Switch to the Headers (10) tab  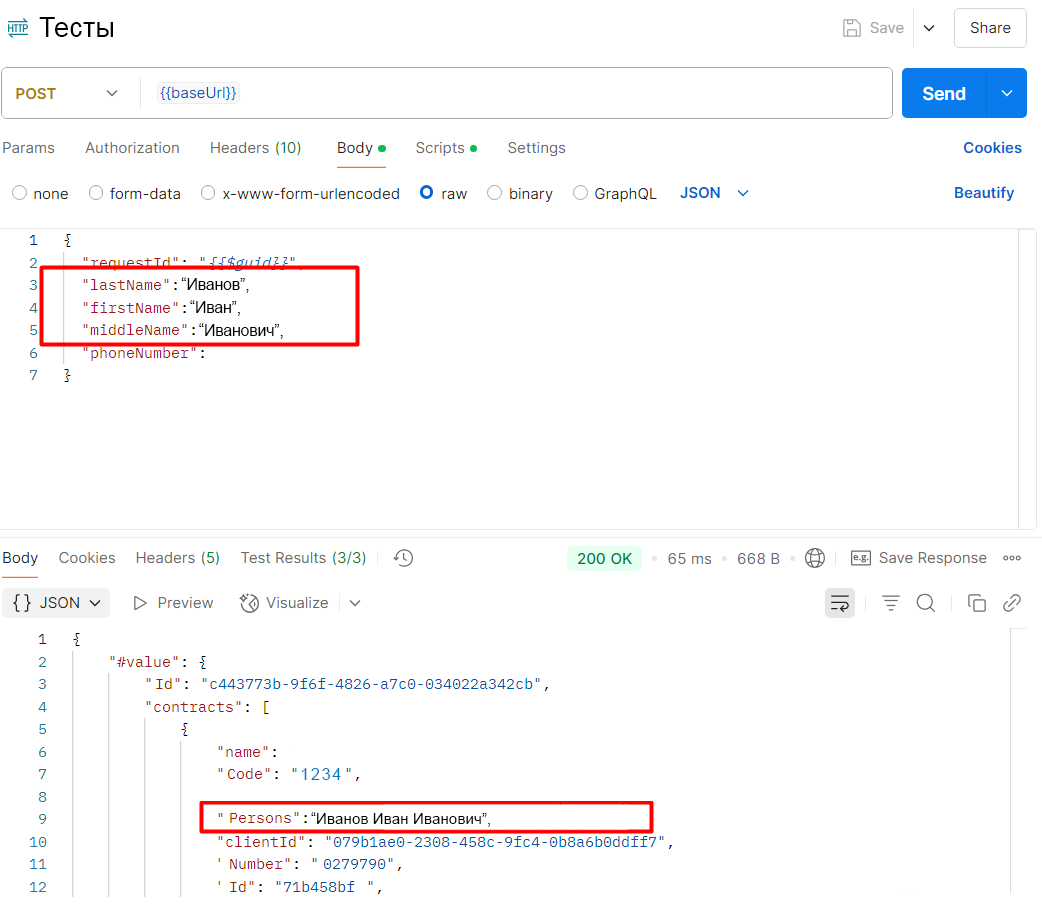click(x=255, y=147)
